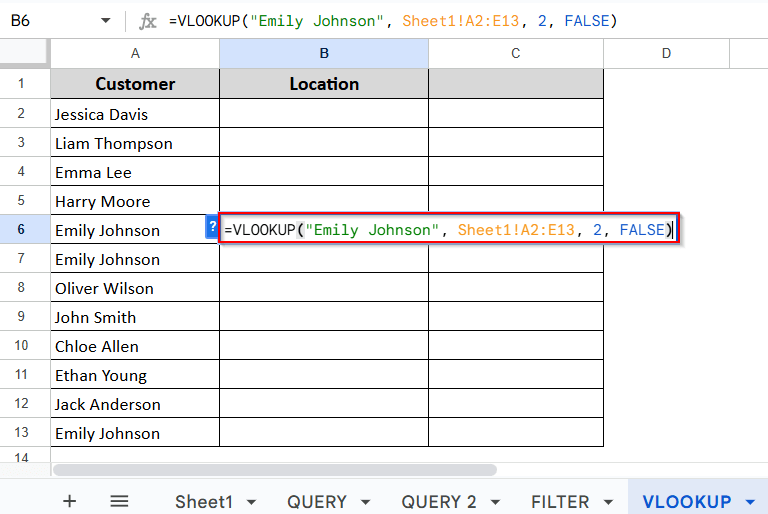Expand the Name Box dropdown arrow

click(105, 21)
